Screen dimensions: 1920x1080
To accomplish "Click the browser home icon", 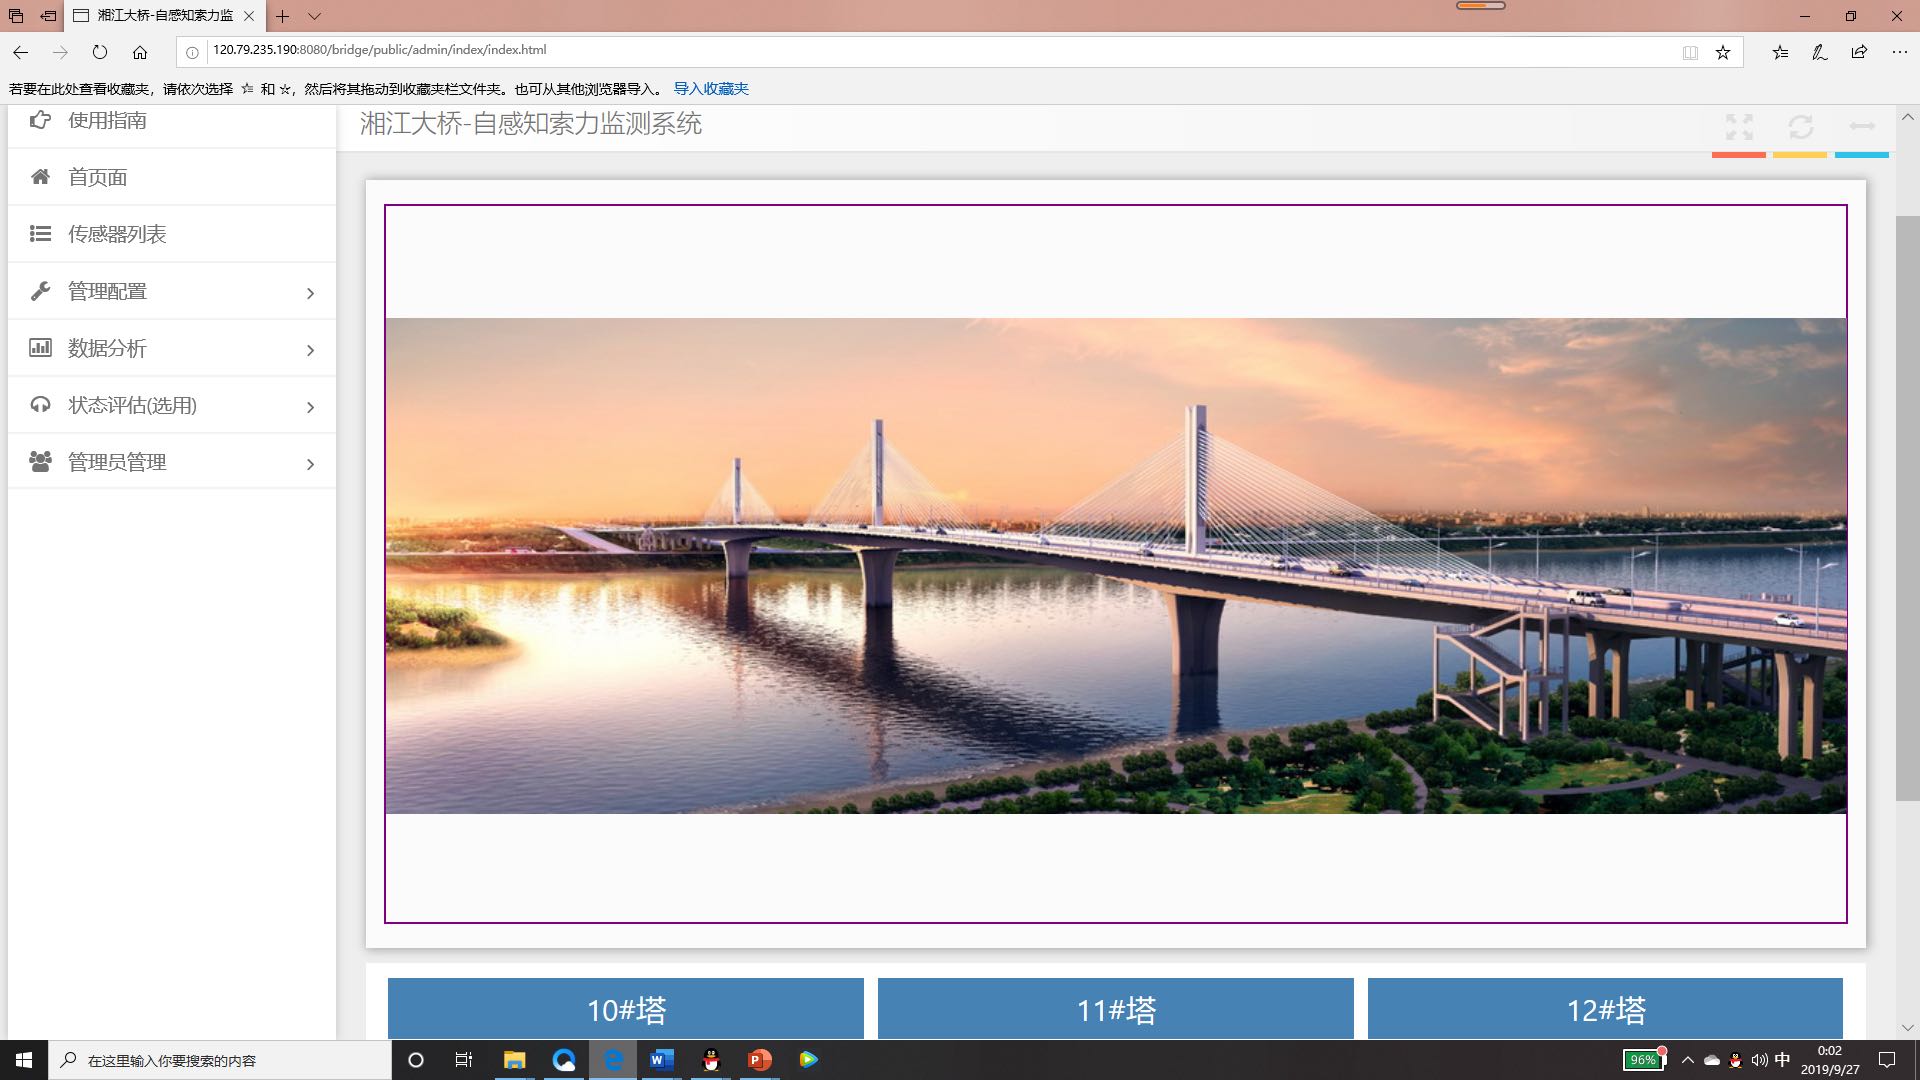I will click(140, 52).
